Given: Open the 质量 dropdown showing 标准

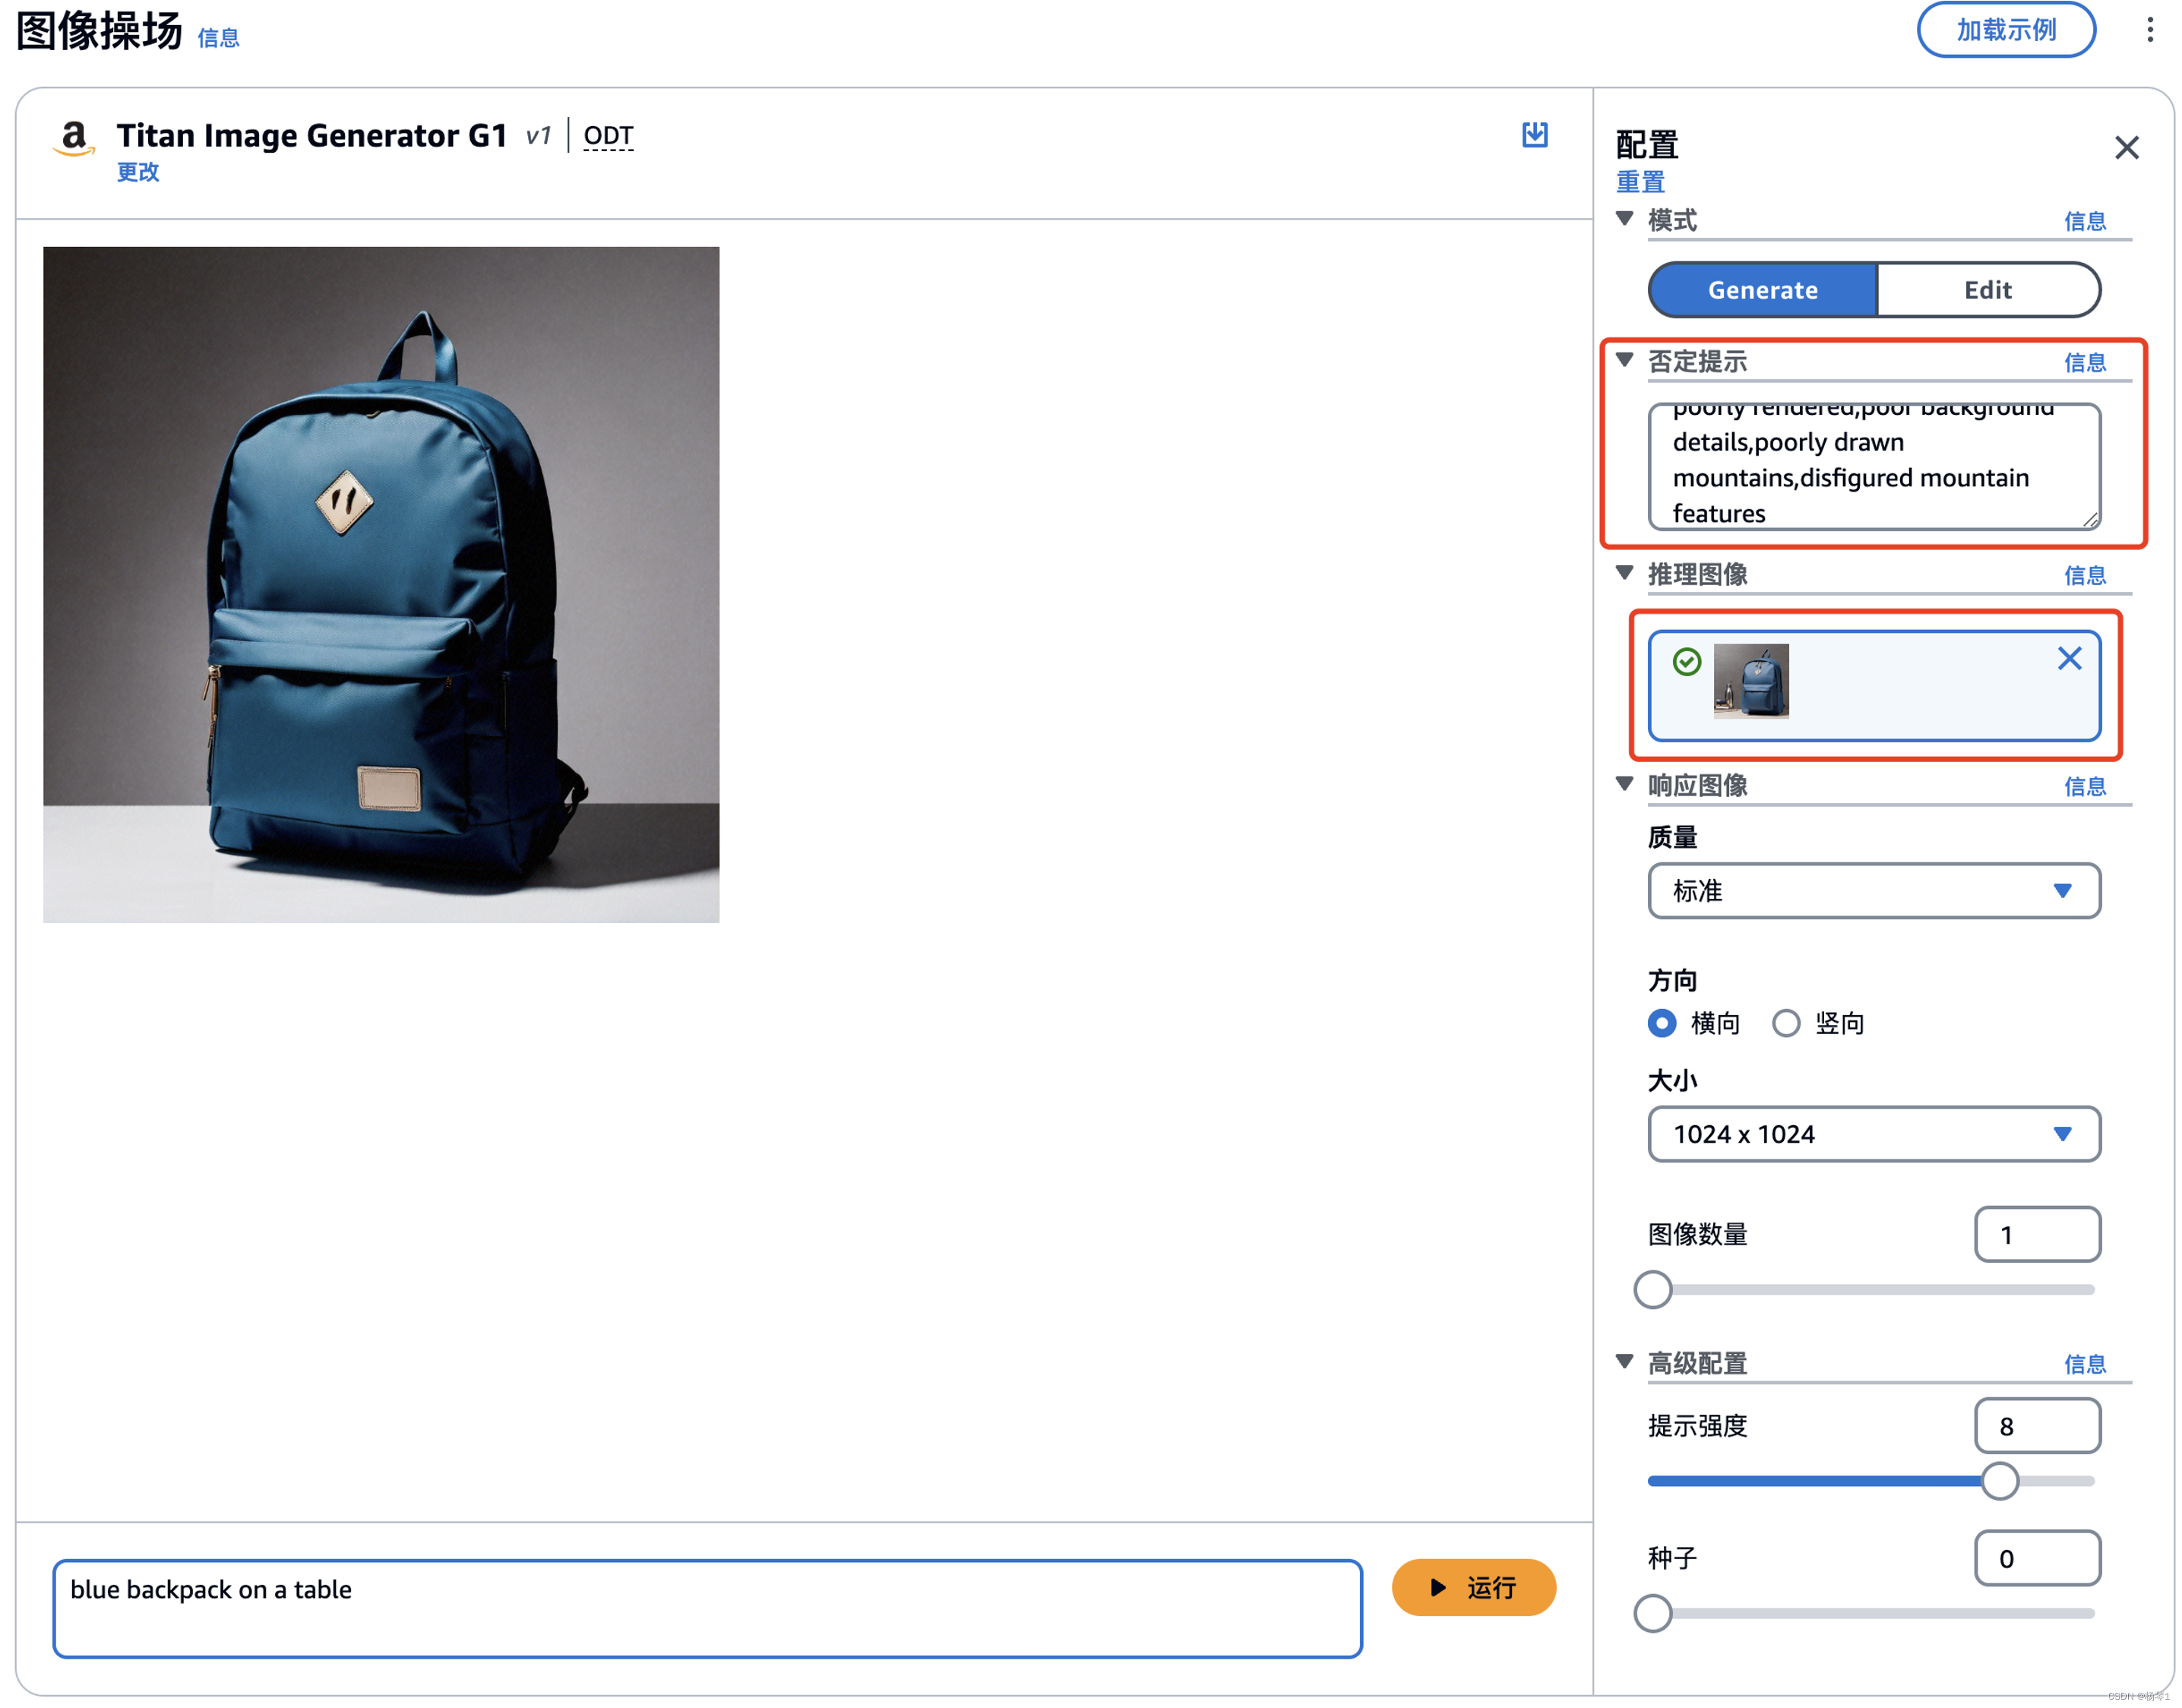Looking at the screenshot, I should point(1873,890).
